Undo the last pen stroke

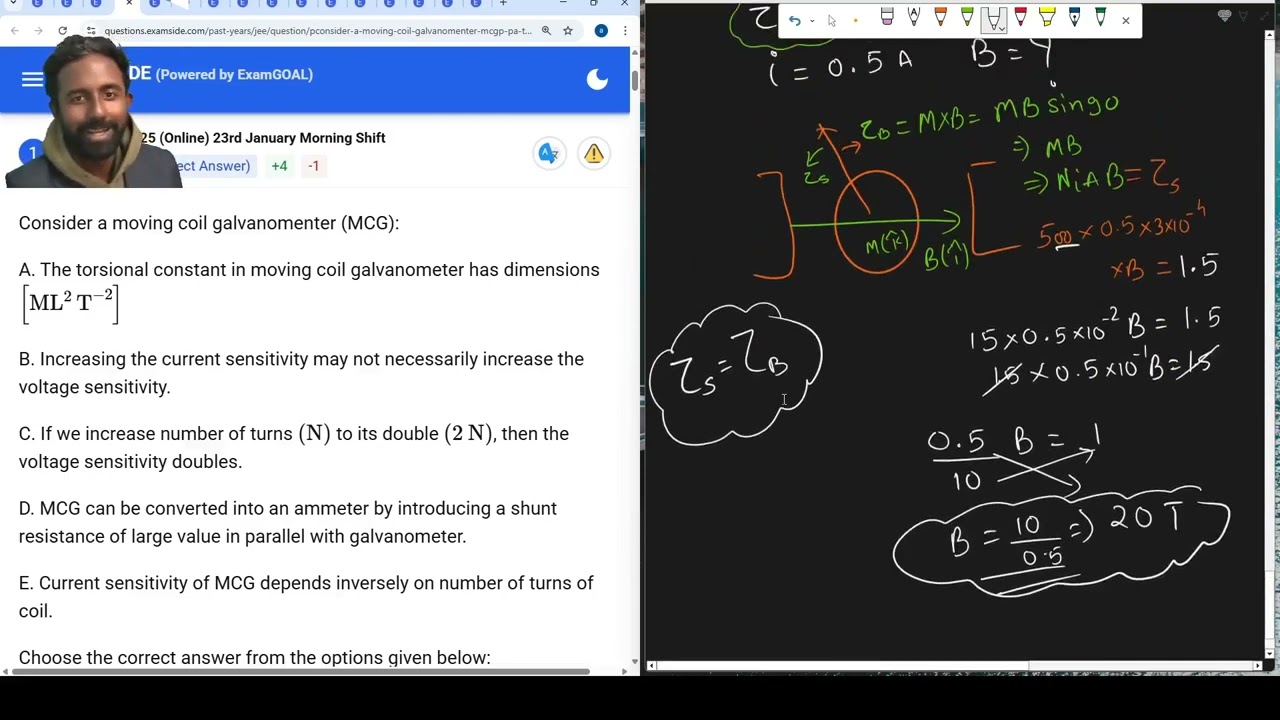pyautogui.click(x=794, y=20)
